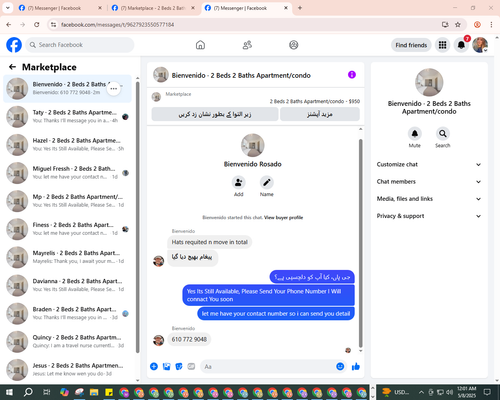Search in conversation with magnifier icon
Viewport: 500px width, 400px height.
pos(443,134)
